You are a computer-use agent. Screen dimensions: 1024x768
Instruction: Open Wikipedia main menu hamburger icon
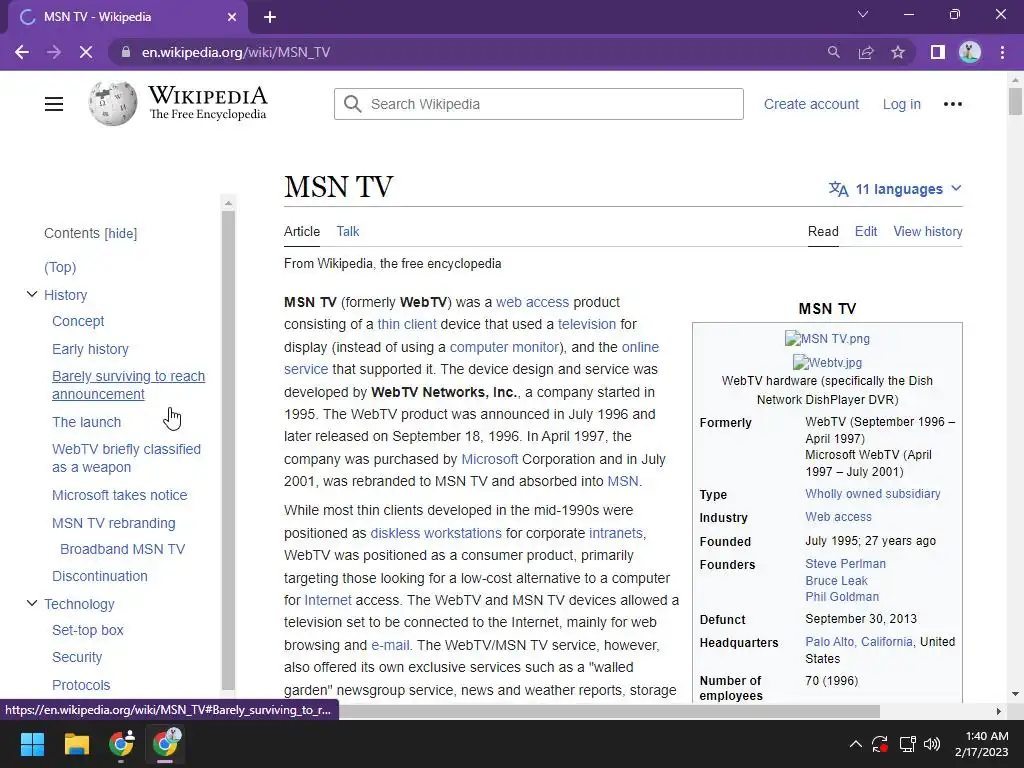(x=54, y=104)
